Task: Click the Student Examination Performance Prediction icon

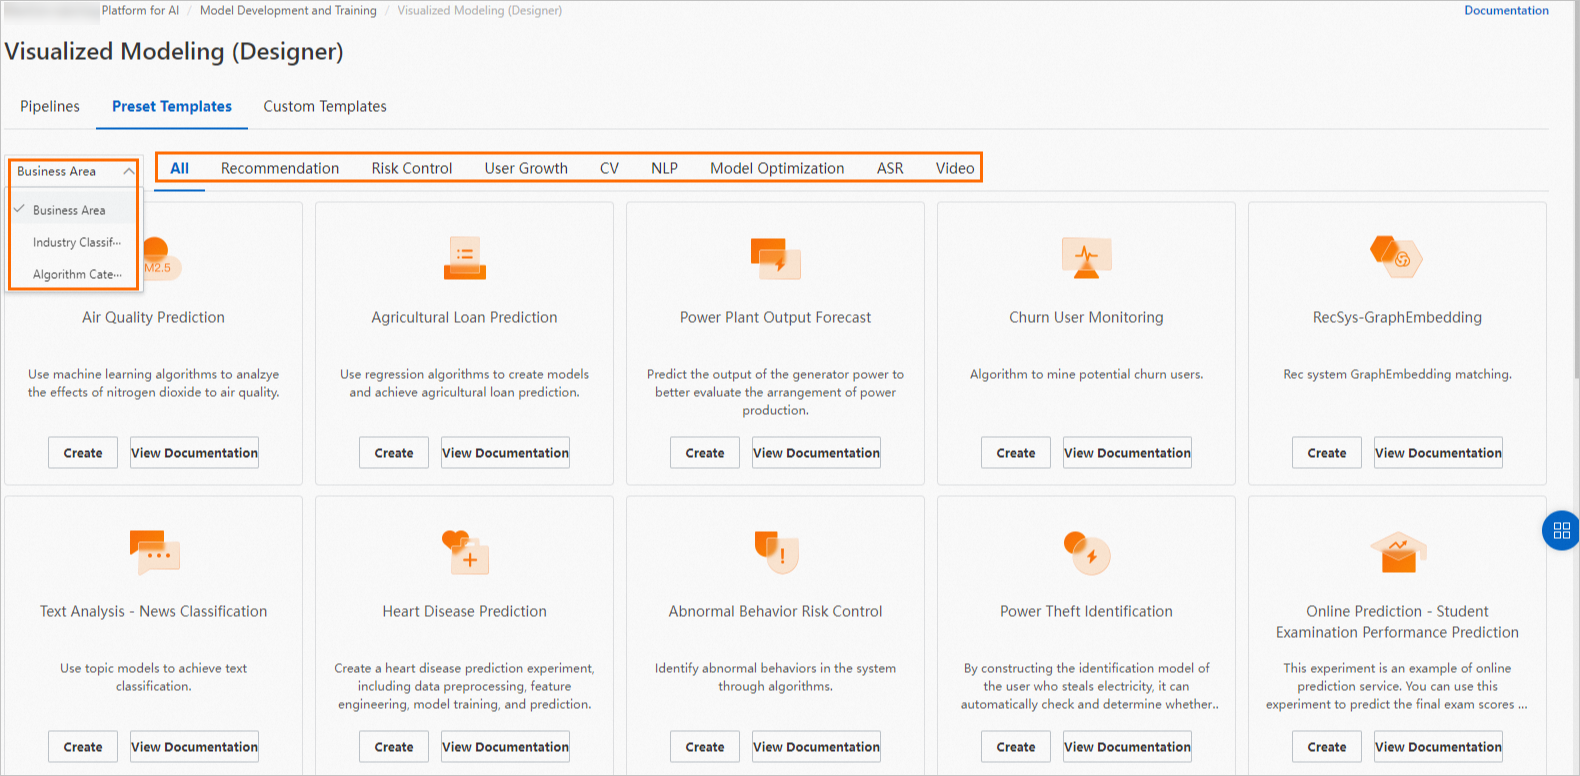Action: 1398,552
